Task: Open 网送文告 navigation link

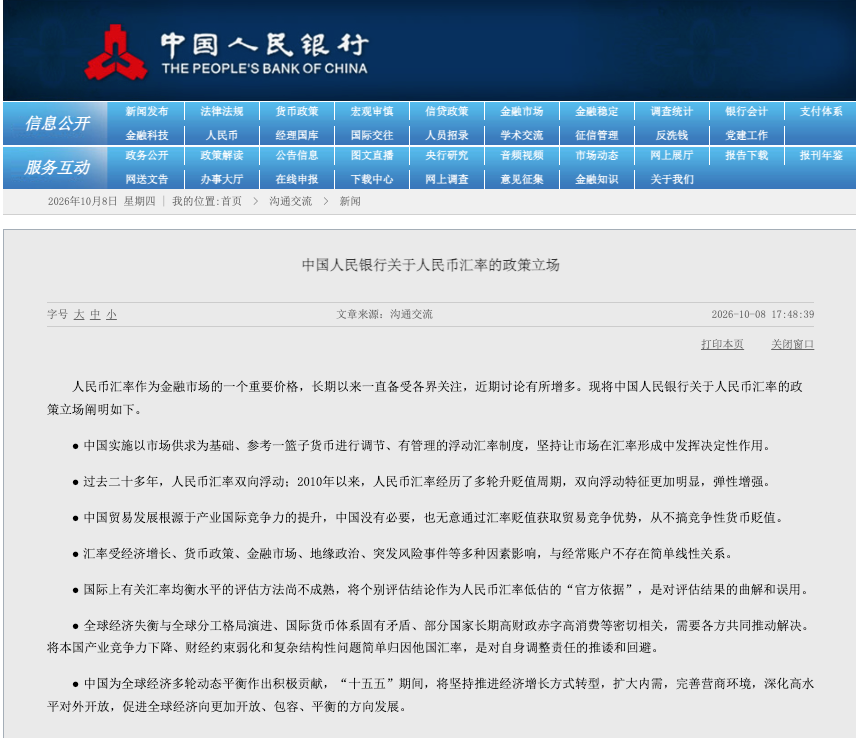Action: [147, 179]
